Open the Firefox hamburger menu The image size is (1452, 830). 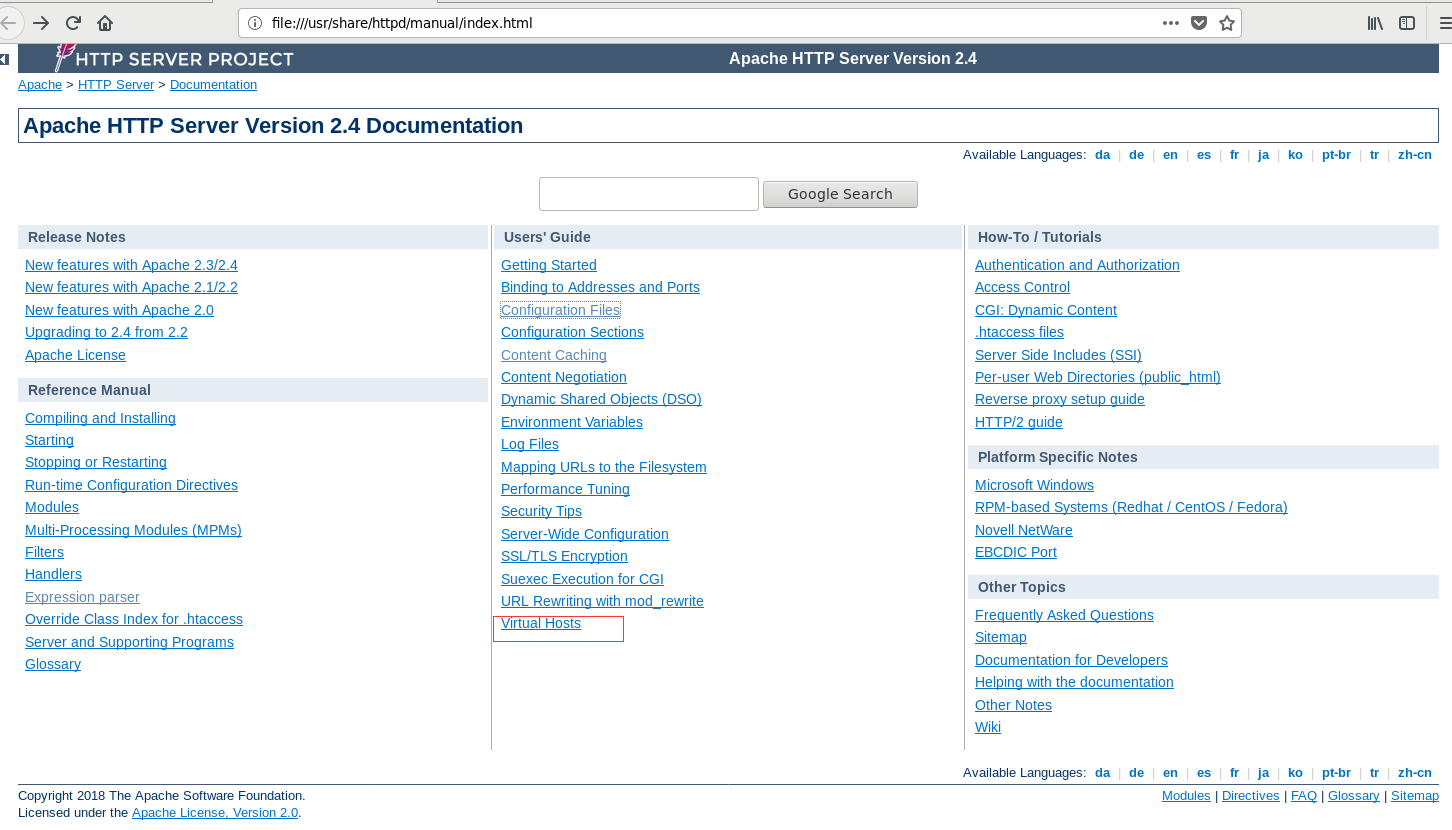point(1444,23)
